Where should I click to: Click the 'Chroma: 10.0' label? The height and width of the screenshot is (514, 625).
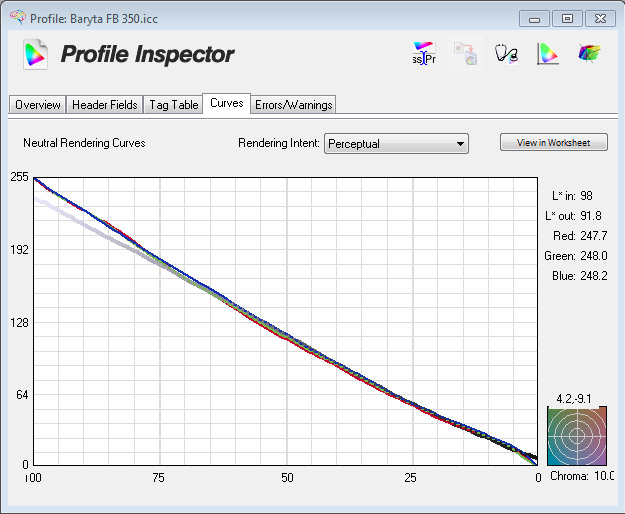[582, 476]
